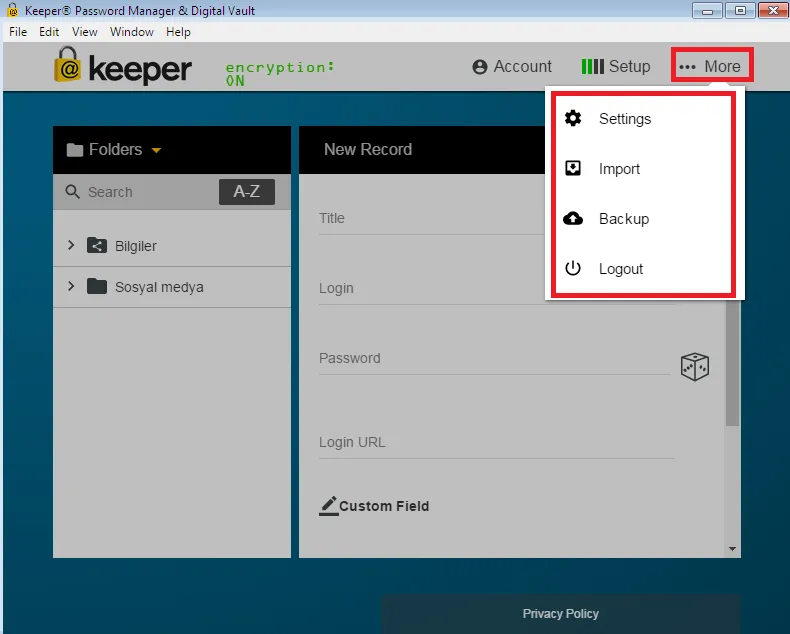Click the keeper wordmark text

click(x=140, y=70)
